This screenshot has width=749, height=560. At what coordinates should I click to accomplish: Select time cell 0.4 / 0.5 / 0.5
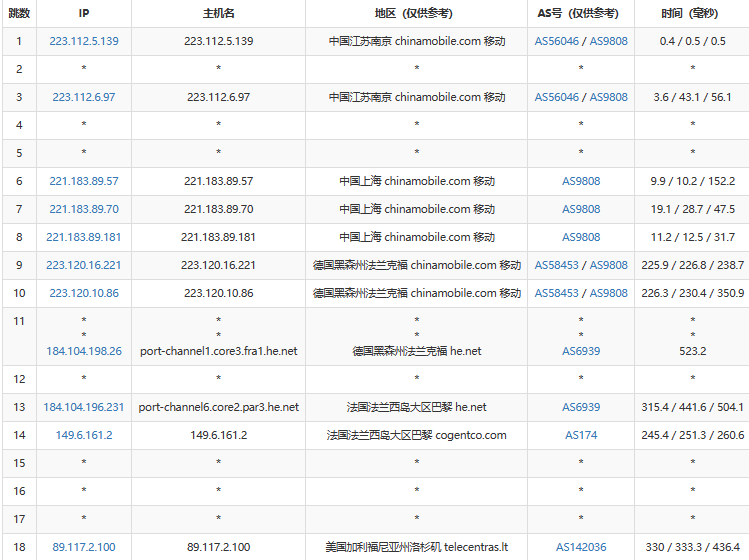[x=692, y=41]
